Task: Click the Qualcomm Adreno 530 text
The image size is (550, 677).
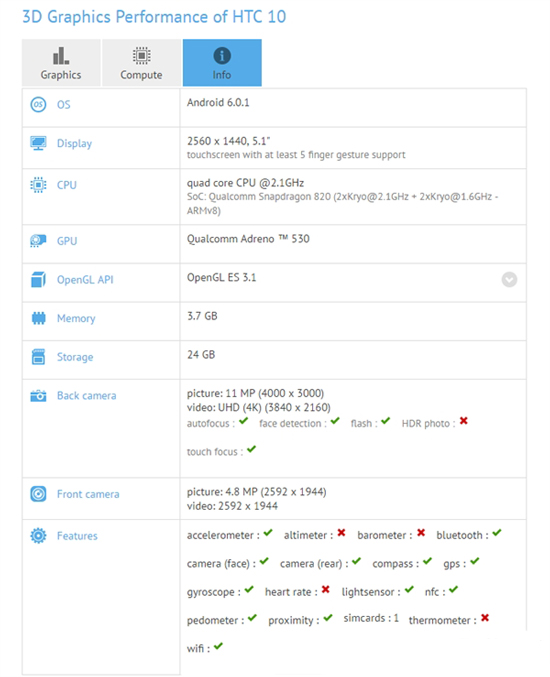Action: 248,239
